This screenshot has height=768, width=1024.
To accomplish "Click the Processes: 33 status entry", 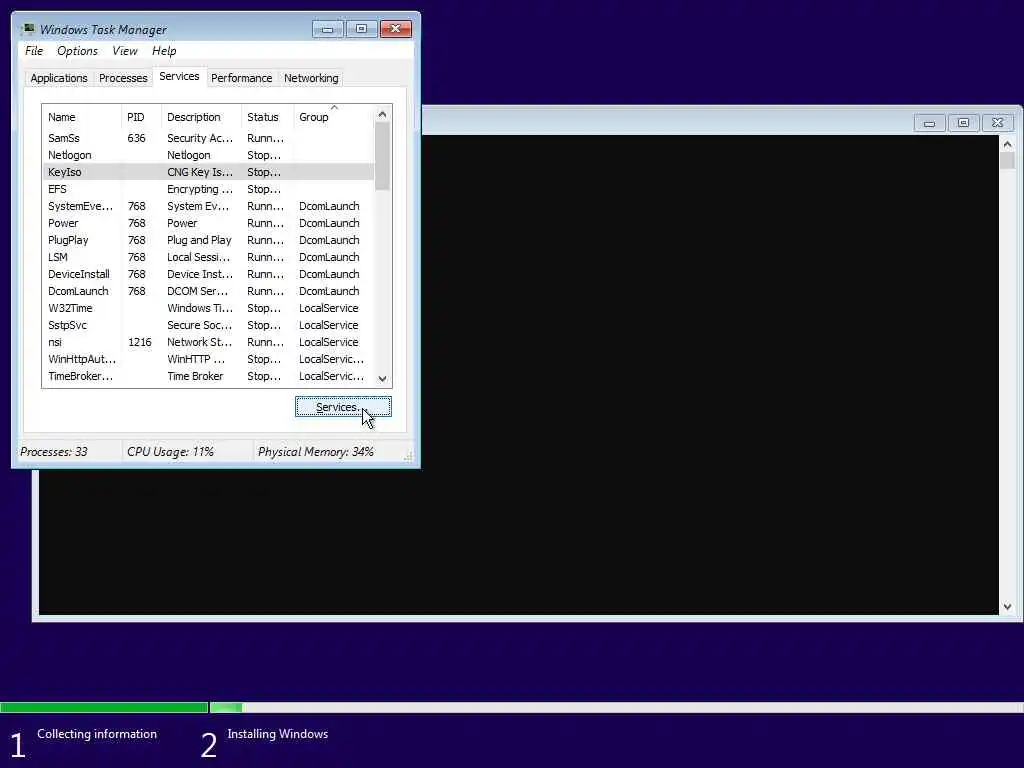I will pos(54,452).
